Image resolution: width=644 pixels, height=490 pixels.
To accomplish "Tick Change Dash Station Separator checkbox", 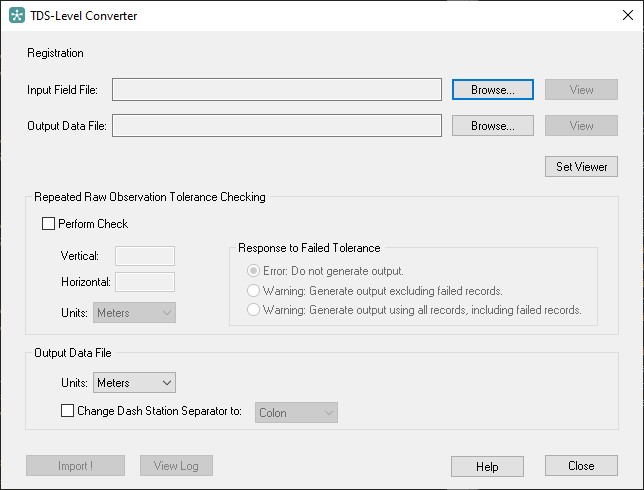I will click(x=67, y=411).
